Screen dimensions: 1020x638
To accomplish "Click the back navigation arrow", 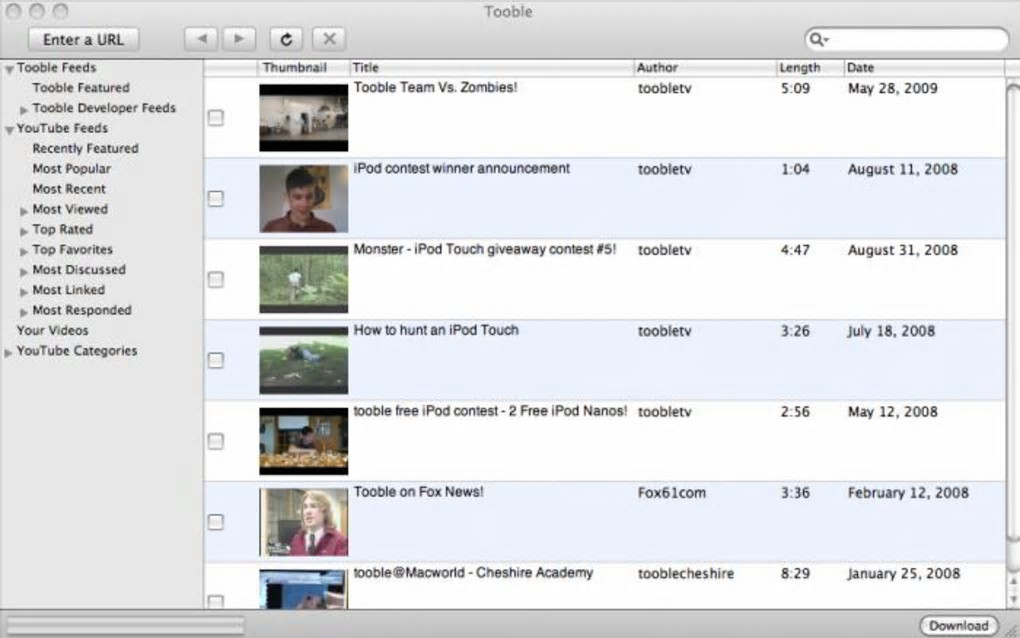I will pos(200,39).
